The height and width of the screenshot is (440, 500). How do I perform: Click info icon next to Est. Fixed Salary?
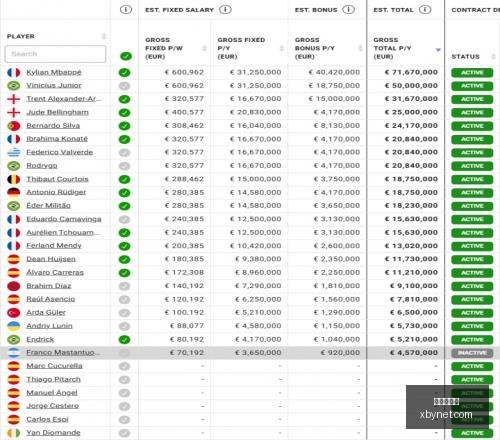coord(225,9)
